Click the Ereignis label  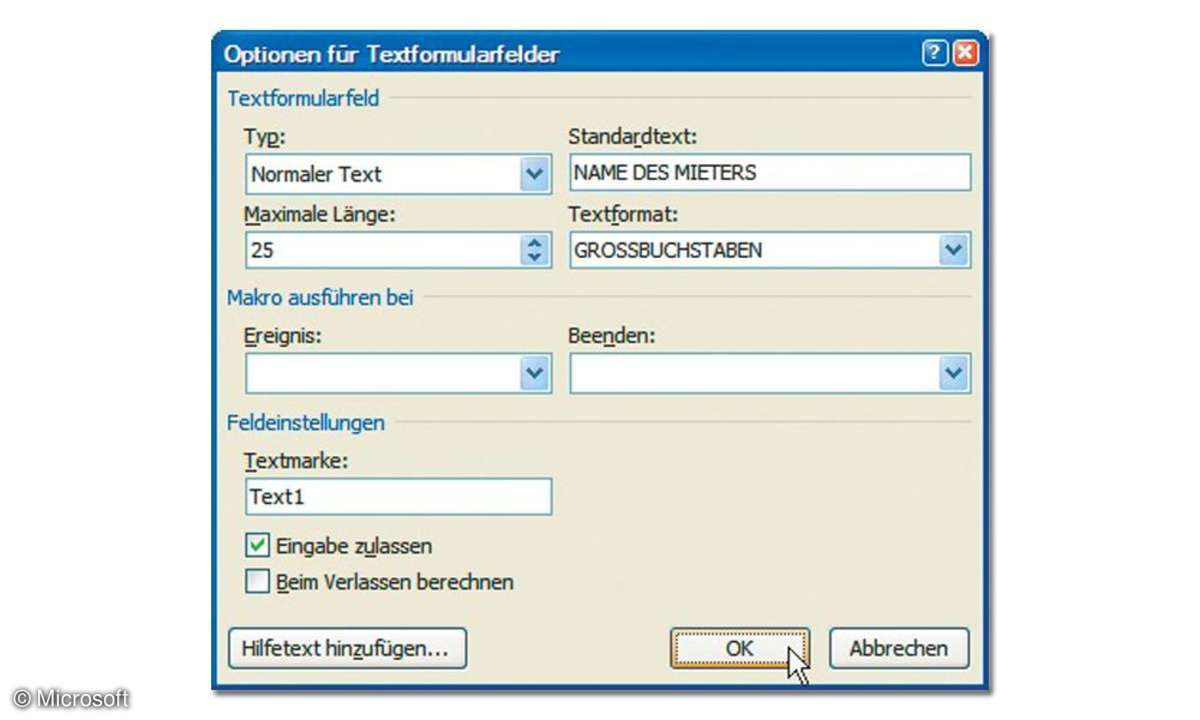coord(282,337)
